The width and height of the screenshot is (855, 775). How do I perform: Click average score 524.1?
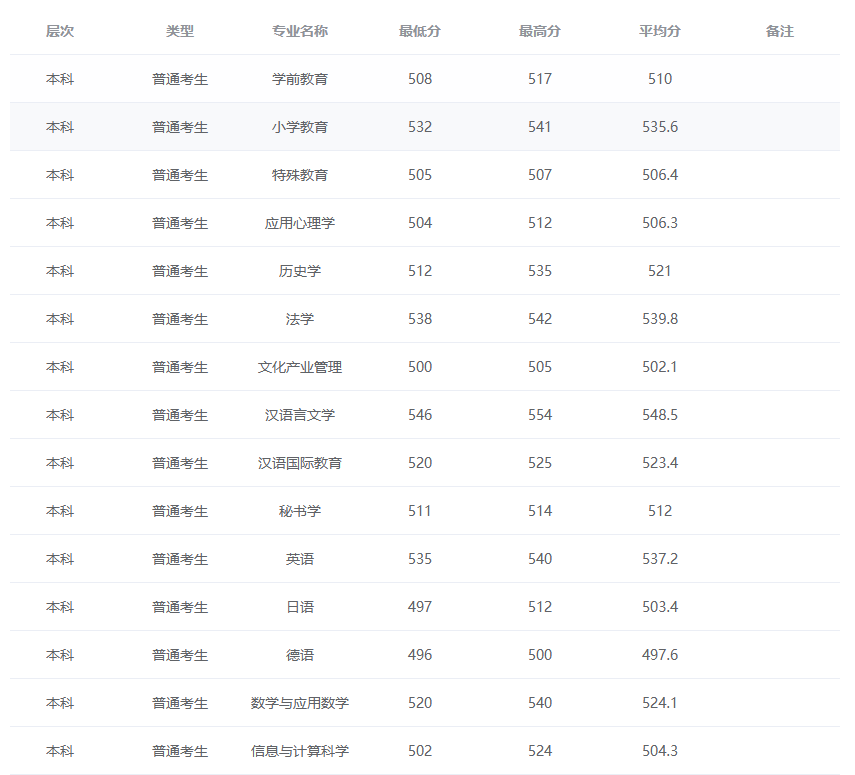[x=660, y=703]
